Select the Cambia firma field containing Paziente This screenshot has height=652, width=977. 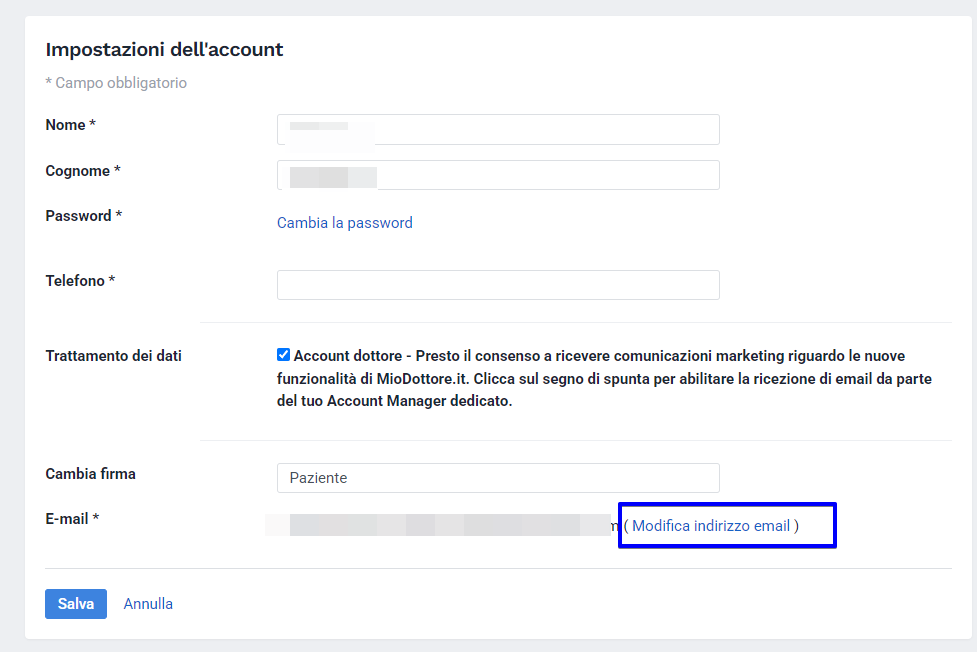pos(498,478)
